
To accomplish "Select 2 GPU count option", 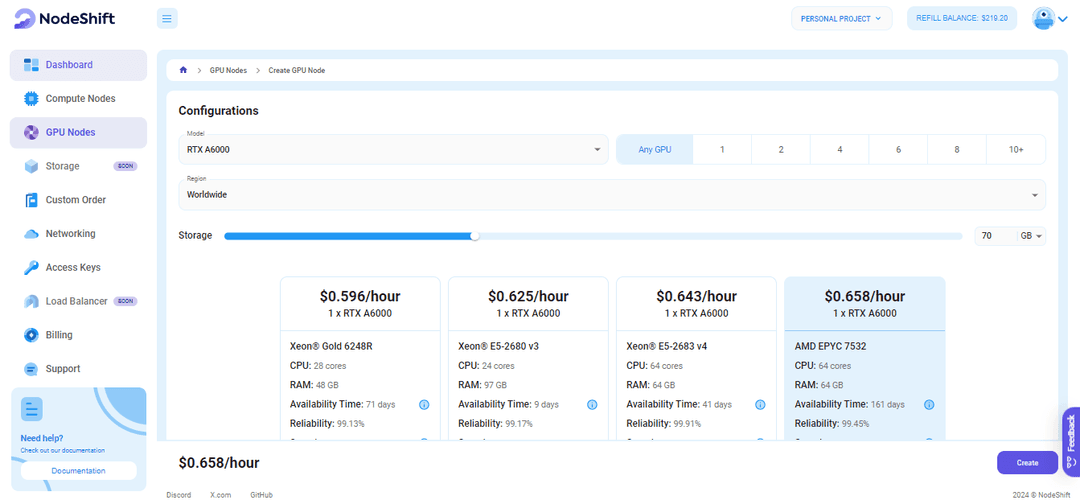I will pyautogui.click(x=781, y=150).
